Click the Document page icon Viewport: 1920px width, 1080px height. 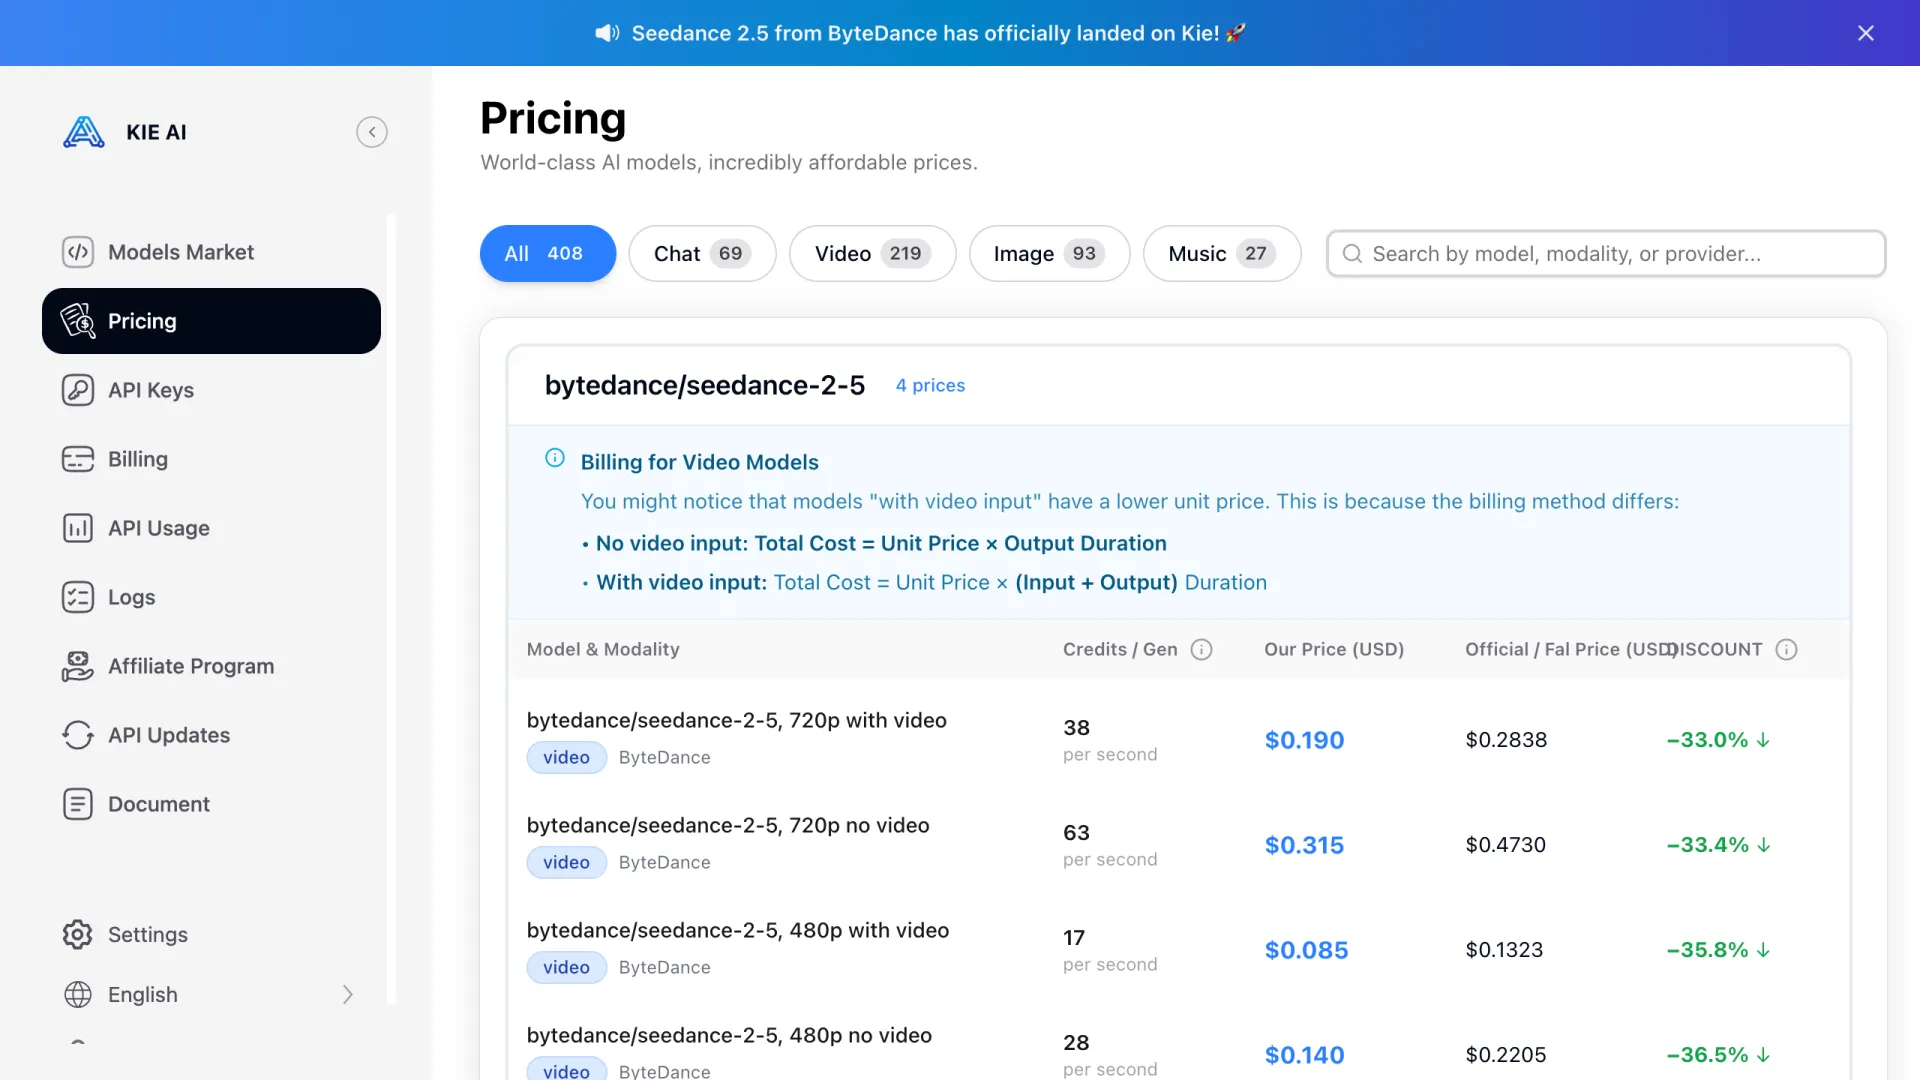click(x=78, y=804)
